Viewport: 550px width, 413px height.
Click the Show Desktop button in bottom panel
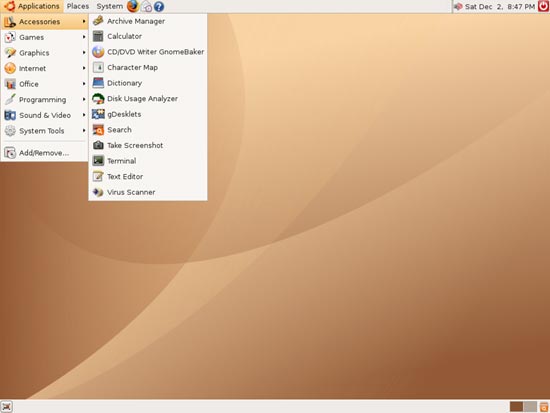point(7,407)
